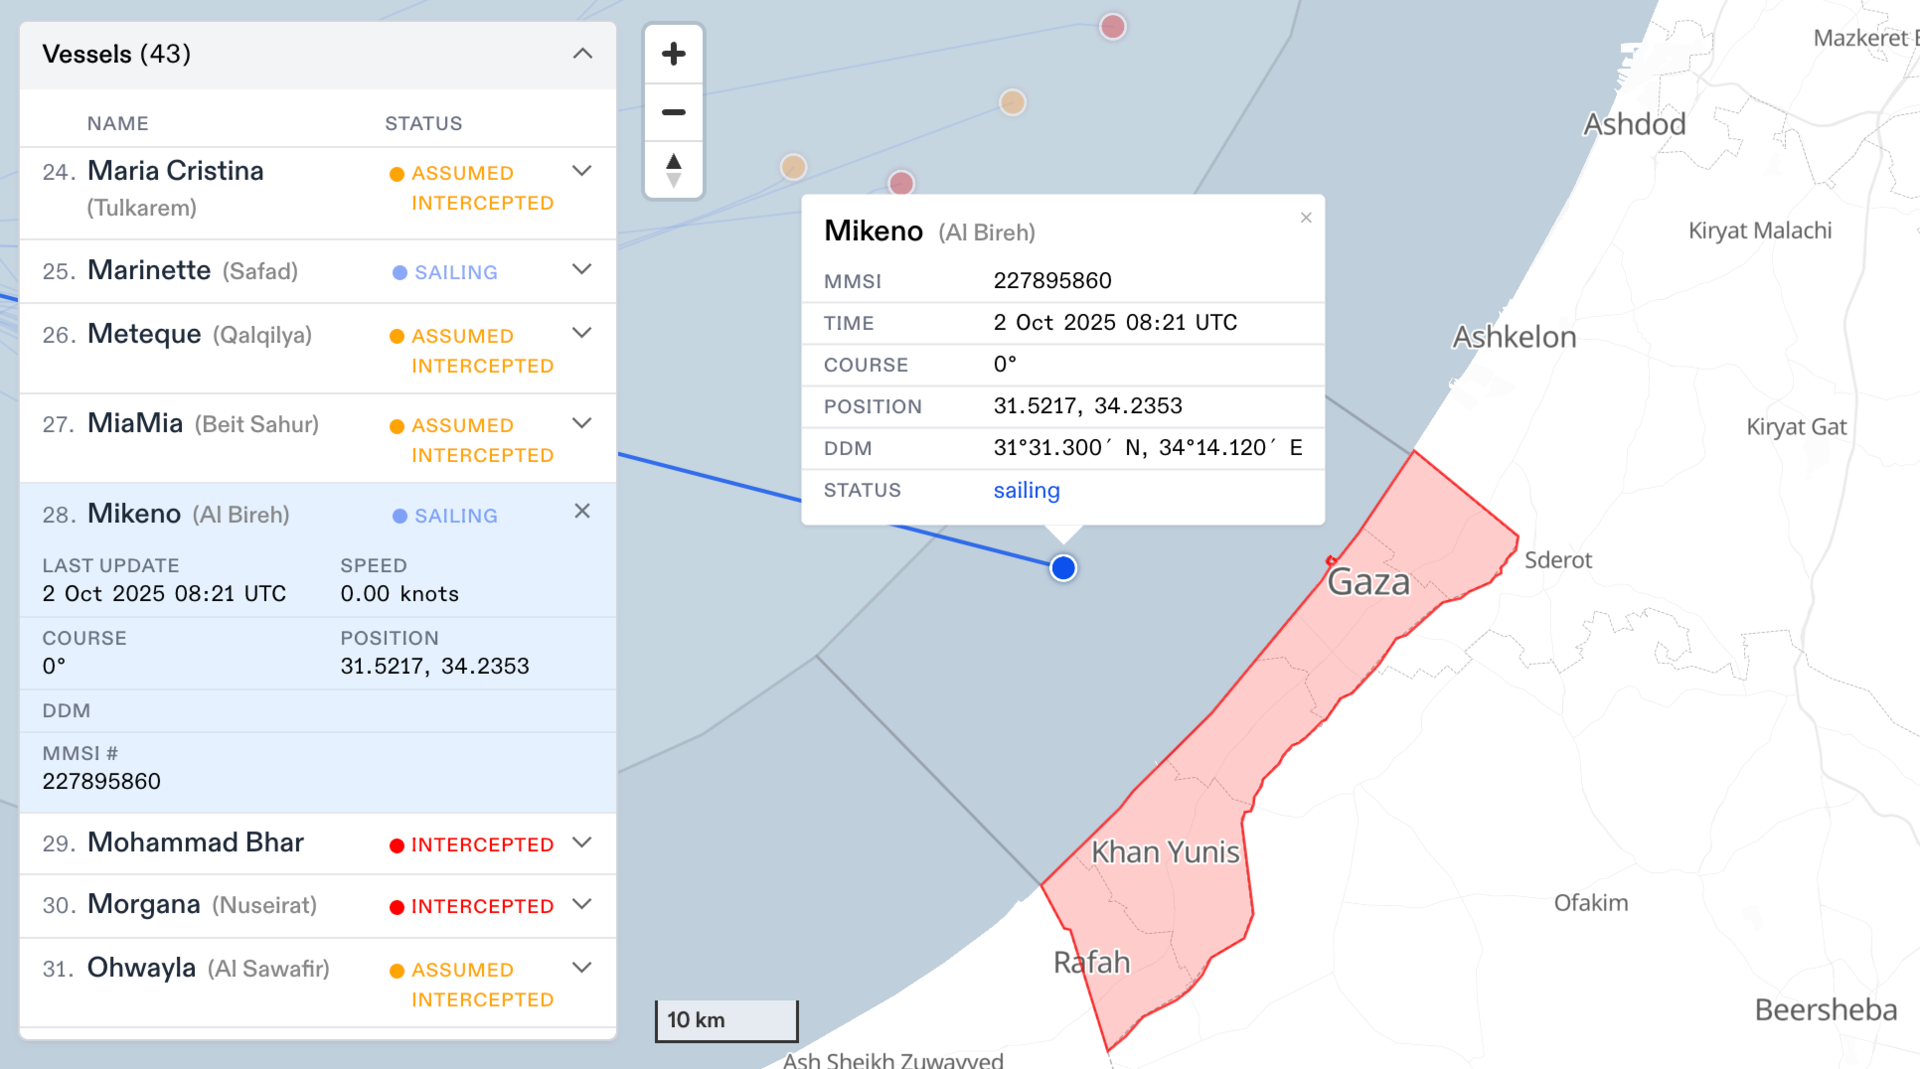Image resolution: width=1920 pixels, height=1069 pixels.
Task: Click the topmost red vessel marker on the map
Action: pyautogui.click(x=1112, y=27)
